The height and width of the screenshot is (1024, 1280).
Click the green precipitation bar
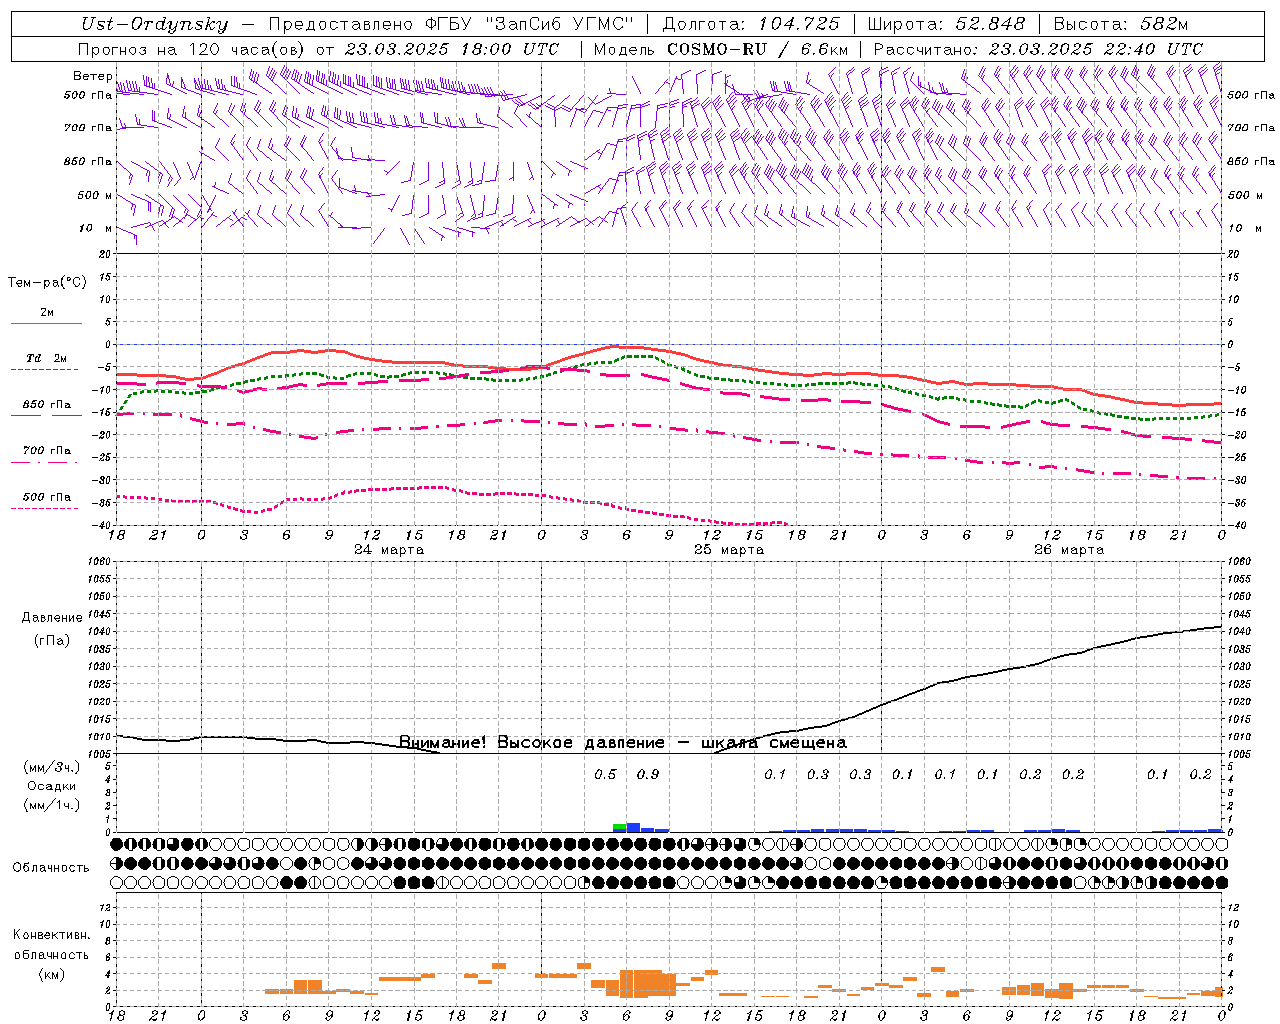[x=620, y=827]
